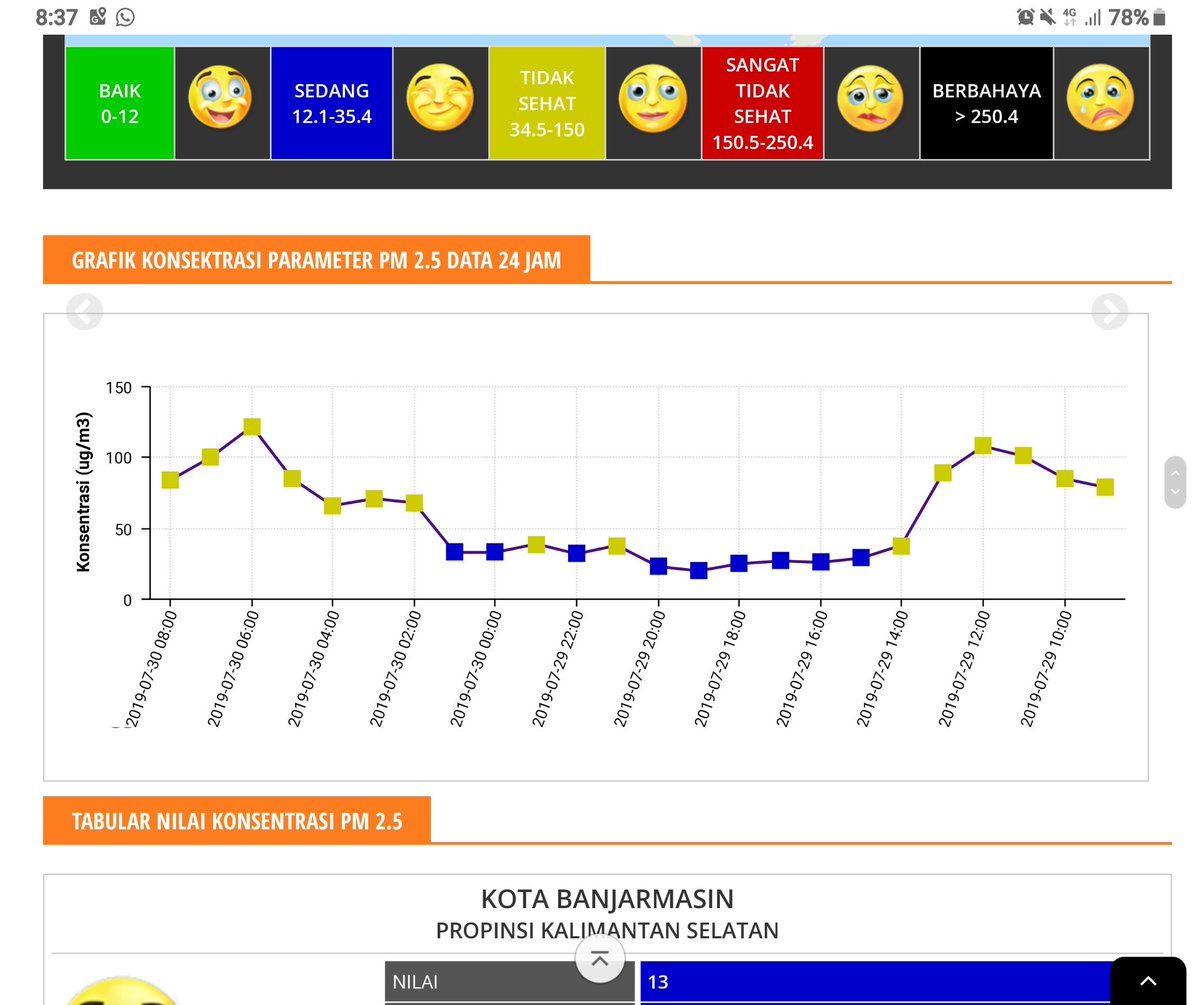This screenshot has width=1200, height=1005.
Task: Click the NILAI table cell label
Action: [510, 982]
